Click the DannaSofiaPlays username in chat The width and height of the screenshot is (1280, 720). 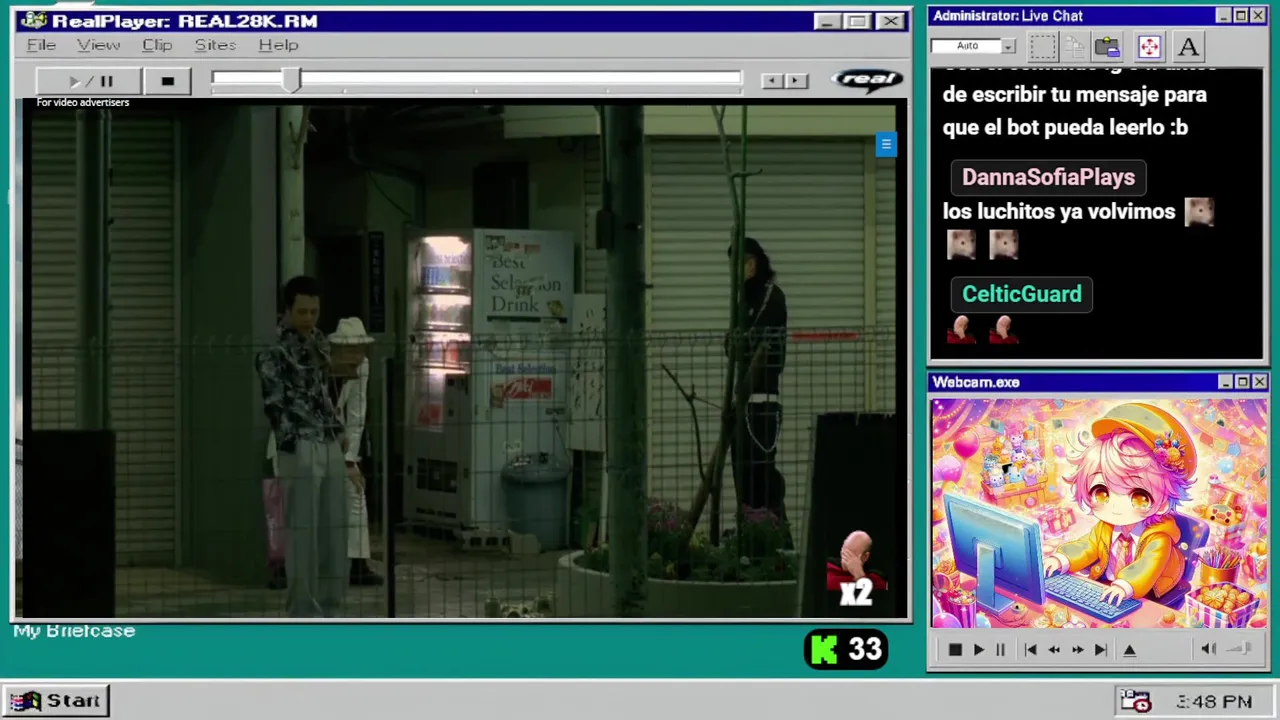pos(1048,177)
